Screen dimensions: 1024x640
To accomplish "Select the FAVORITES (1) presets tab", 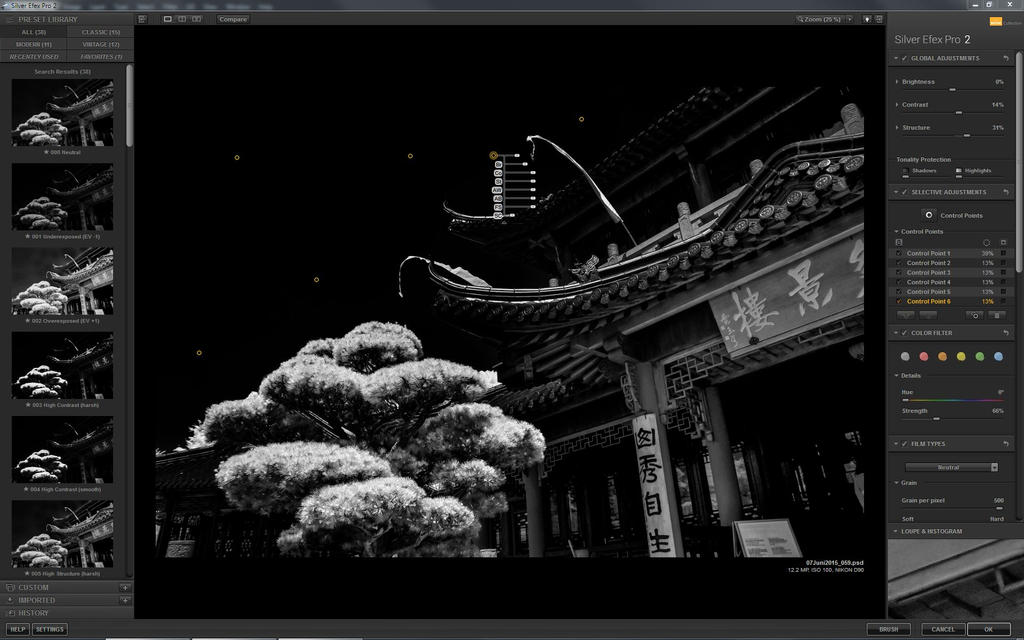I will point(101,57).
